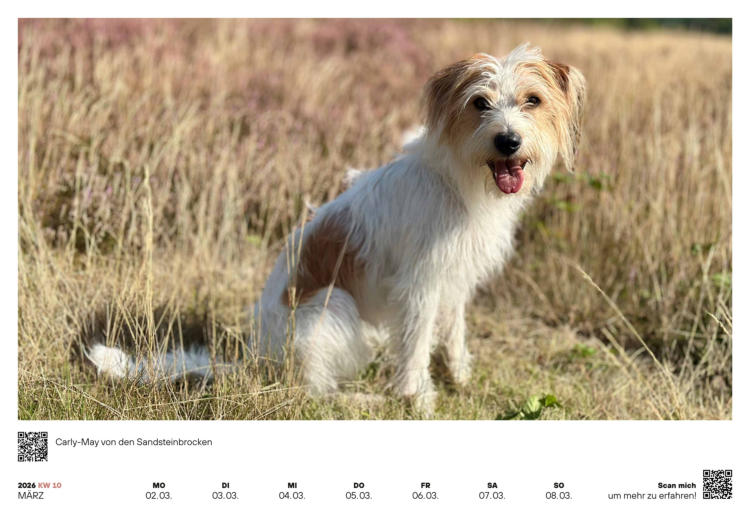Image resolution: width=750 pixels, height=531 pixels.
Task: Click the um mehr zu erfahren text
Action: click(652, 496)
